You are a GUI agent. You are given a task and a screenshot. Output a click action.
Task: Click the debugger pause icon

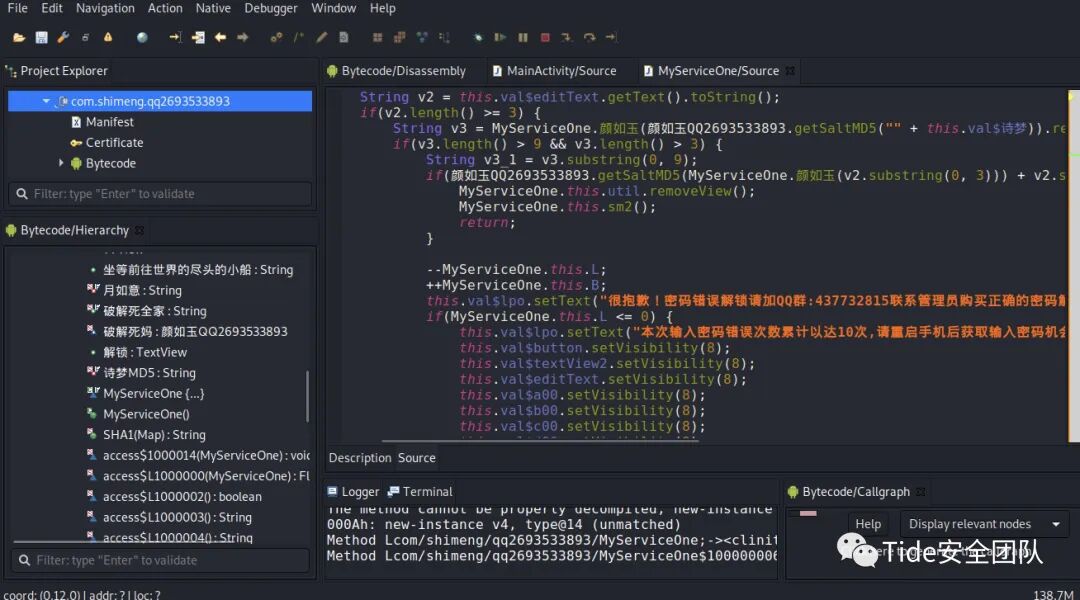[523, 37]
